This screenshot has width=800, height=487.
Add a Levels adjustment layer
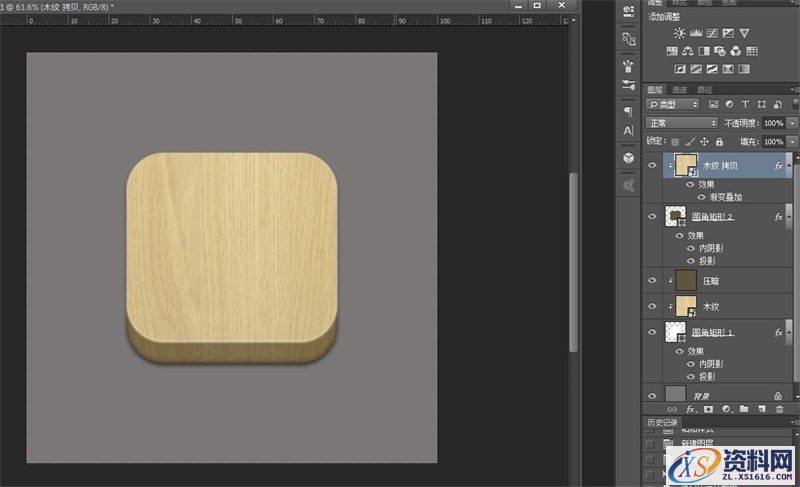tap(698, 33)
